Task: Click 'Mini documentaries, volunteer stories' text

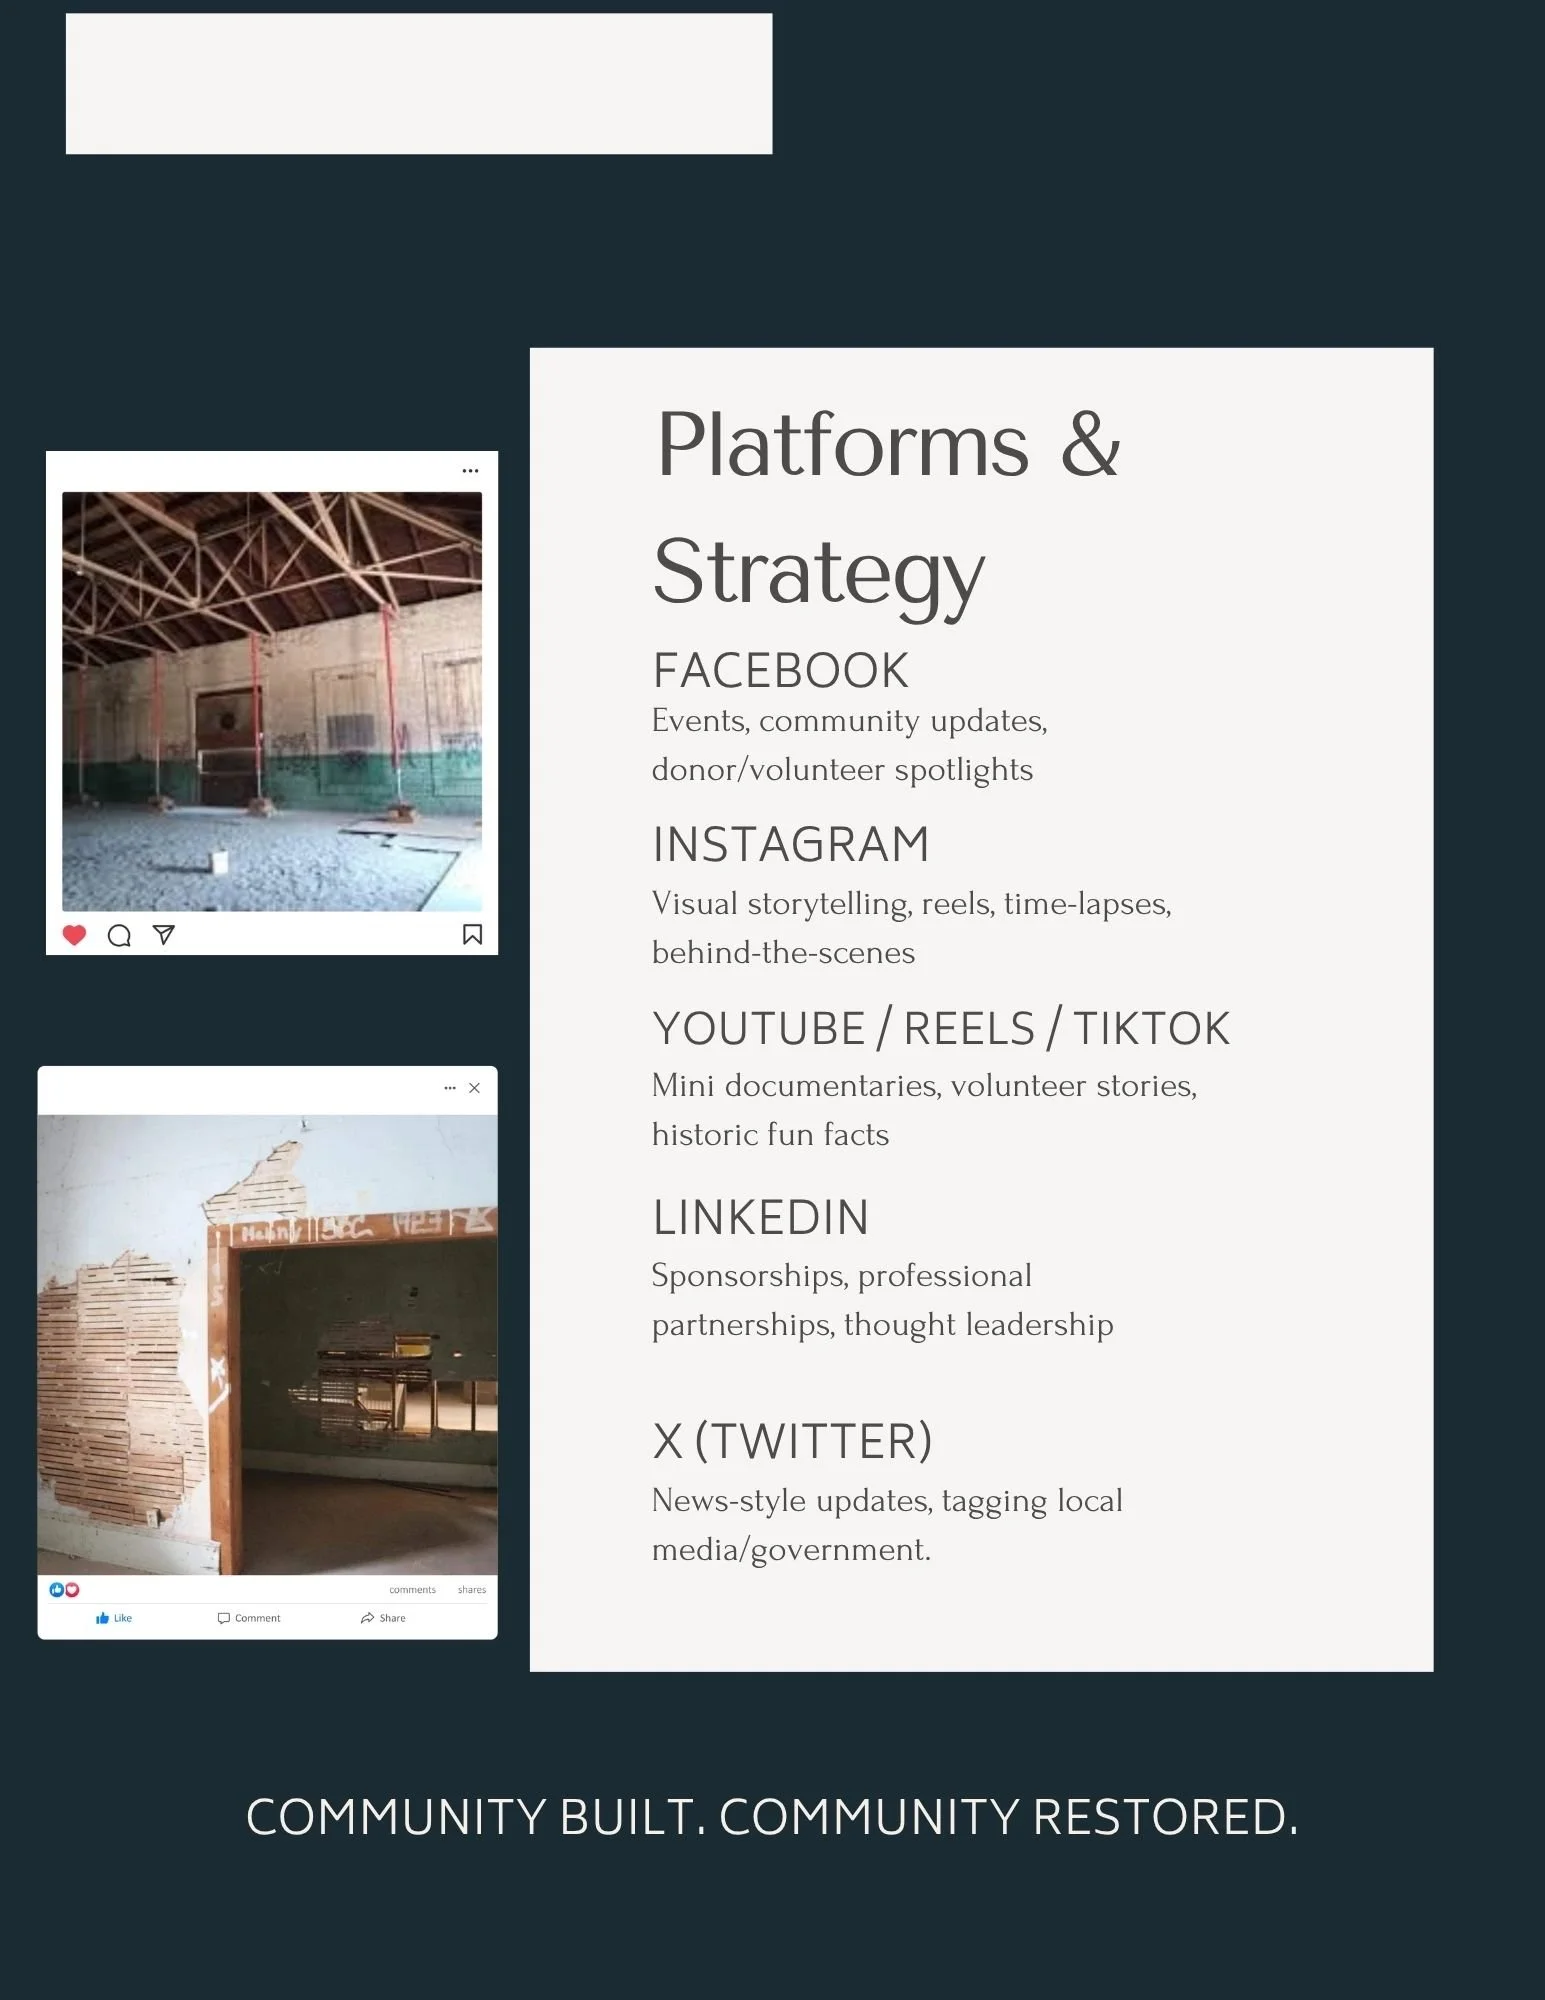Action: (x=924, y=1086)
